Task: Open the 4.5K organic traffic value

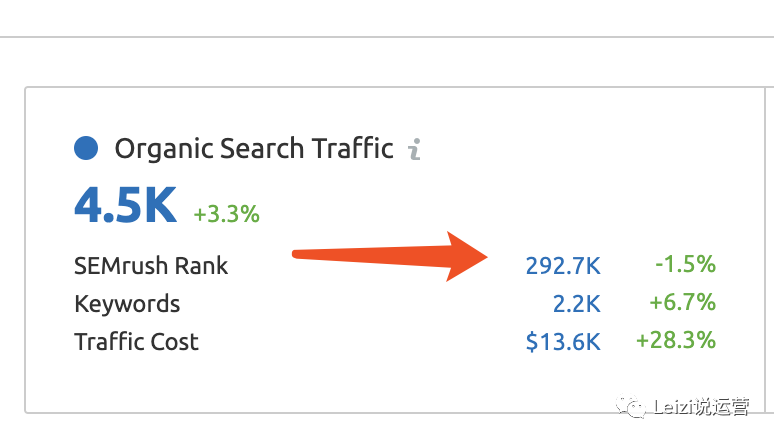Action: pos(125,205)
